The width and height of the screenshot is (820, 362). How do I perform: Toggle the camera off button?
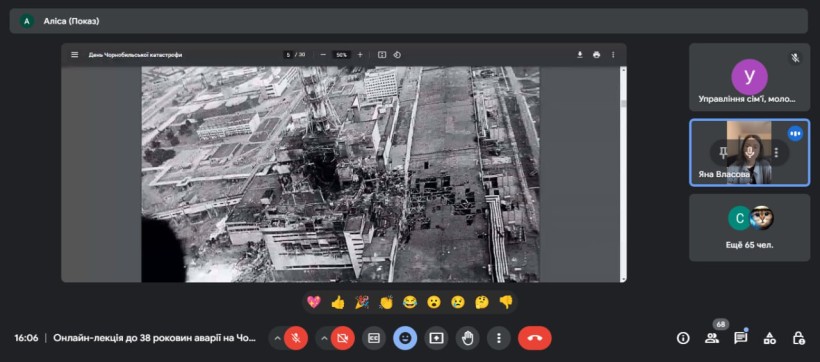(x=343, y=338)
